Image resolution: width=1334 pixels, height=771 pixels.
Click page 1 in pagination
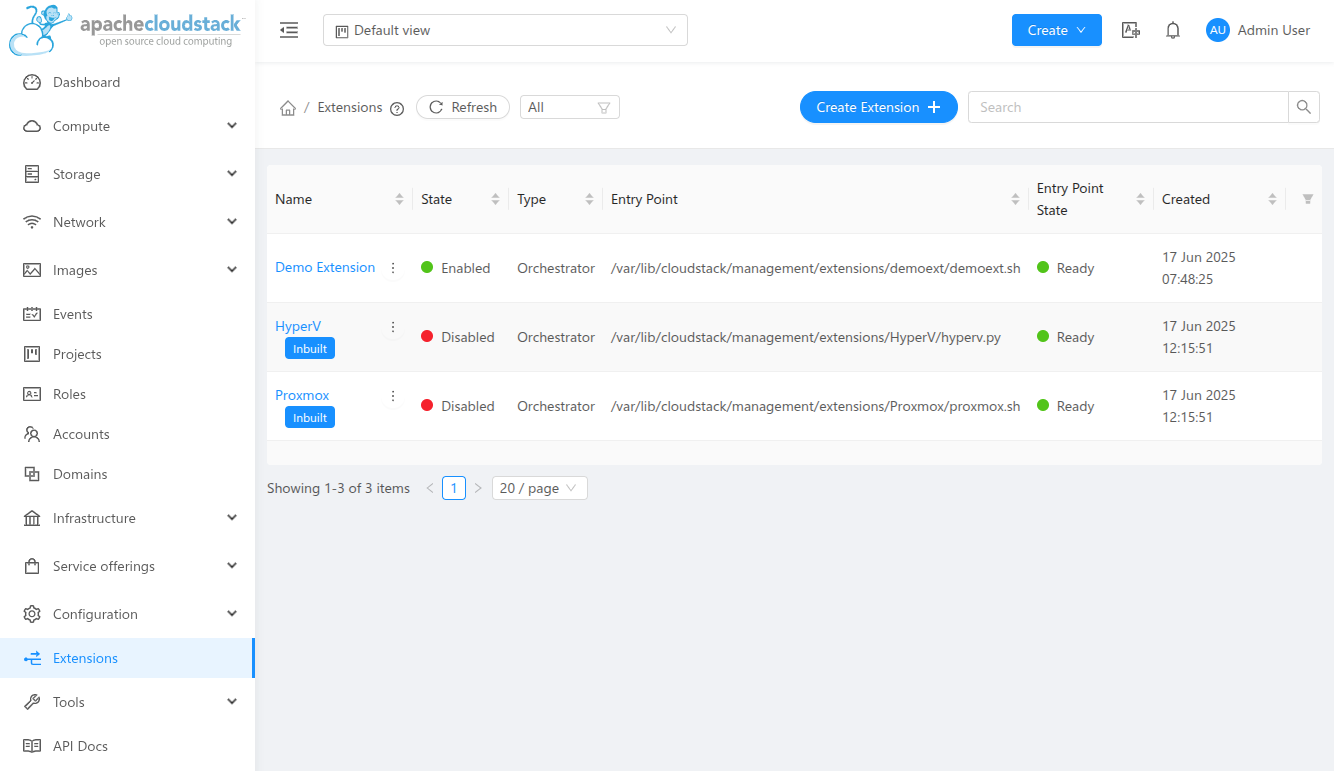click(x=454, y=488)
